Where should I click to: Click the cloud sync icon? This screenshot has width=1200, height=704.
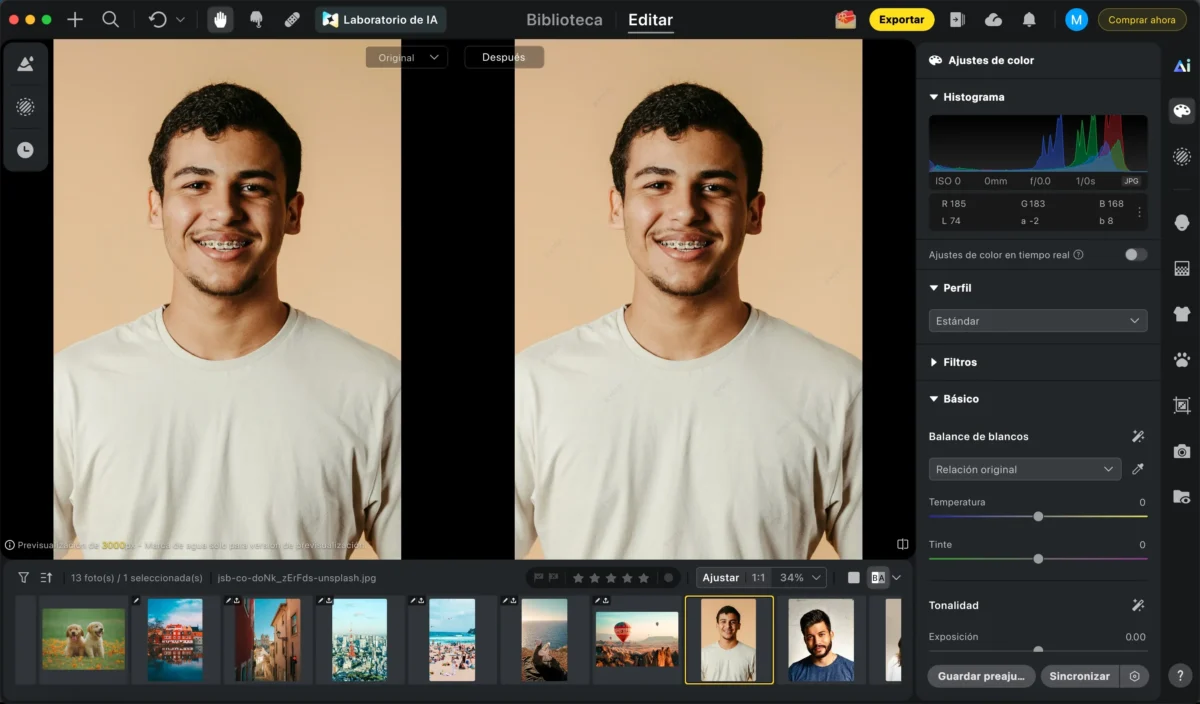(993, 20)
